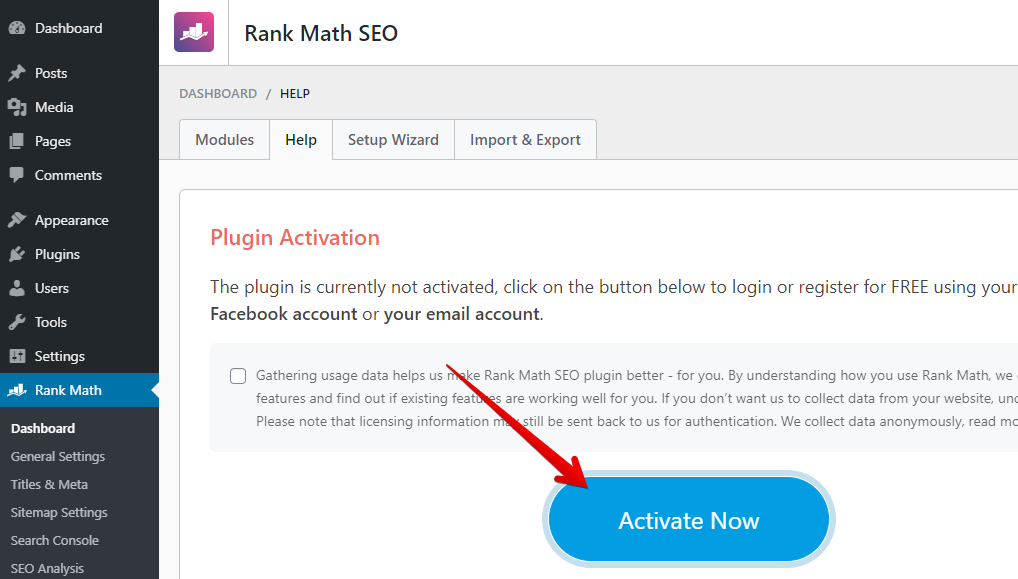Image resolution: width=1018 pixels, height=579 pixels.
Task: Click the Appearance paintbrush icon
Action: tap(17, 220)
